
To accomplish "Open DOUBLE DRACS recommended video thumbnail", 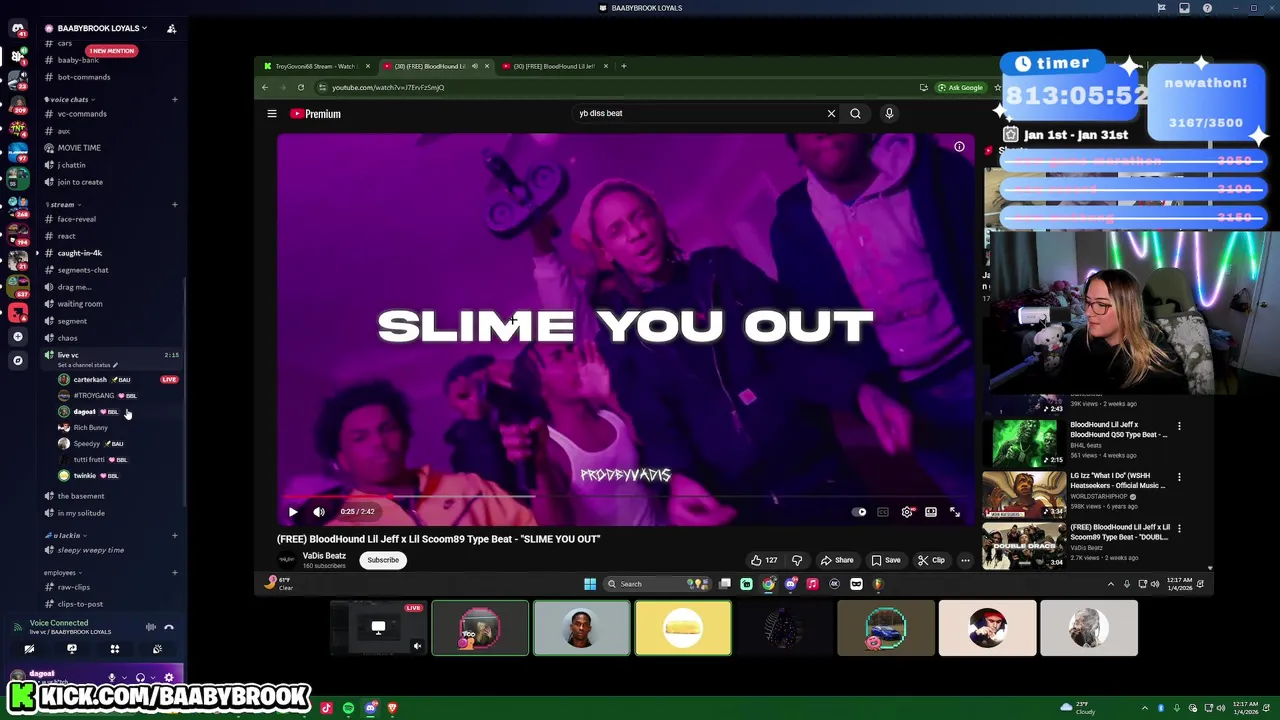I will (1023, 544).
